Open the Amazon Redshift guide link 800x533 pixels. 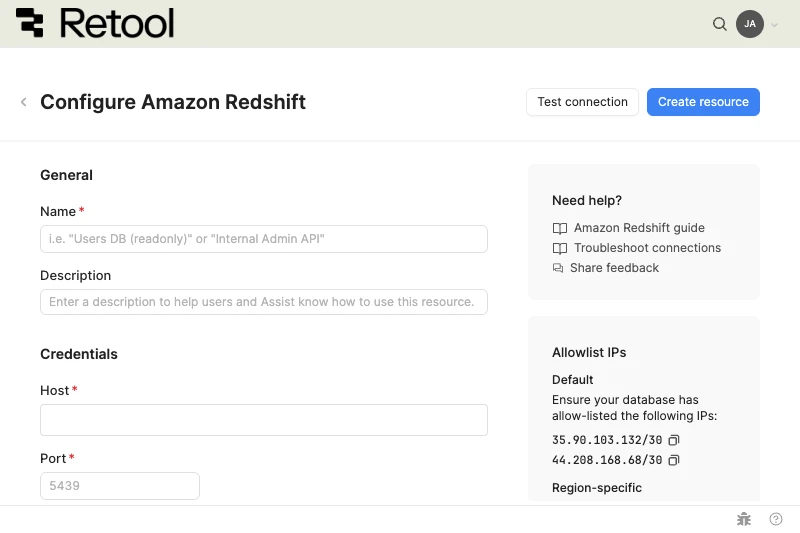tap(639, 227)
